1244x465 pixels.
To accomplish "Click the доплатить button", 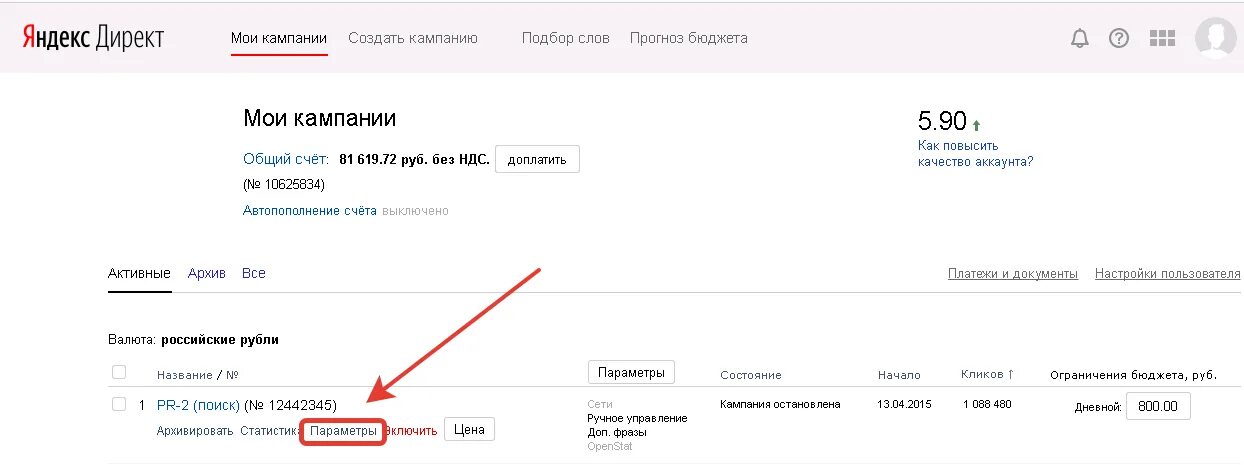I will [x=537, y=159].
